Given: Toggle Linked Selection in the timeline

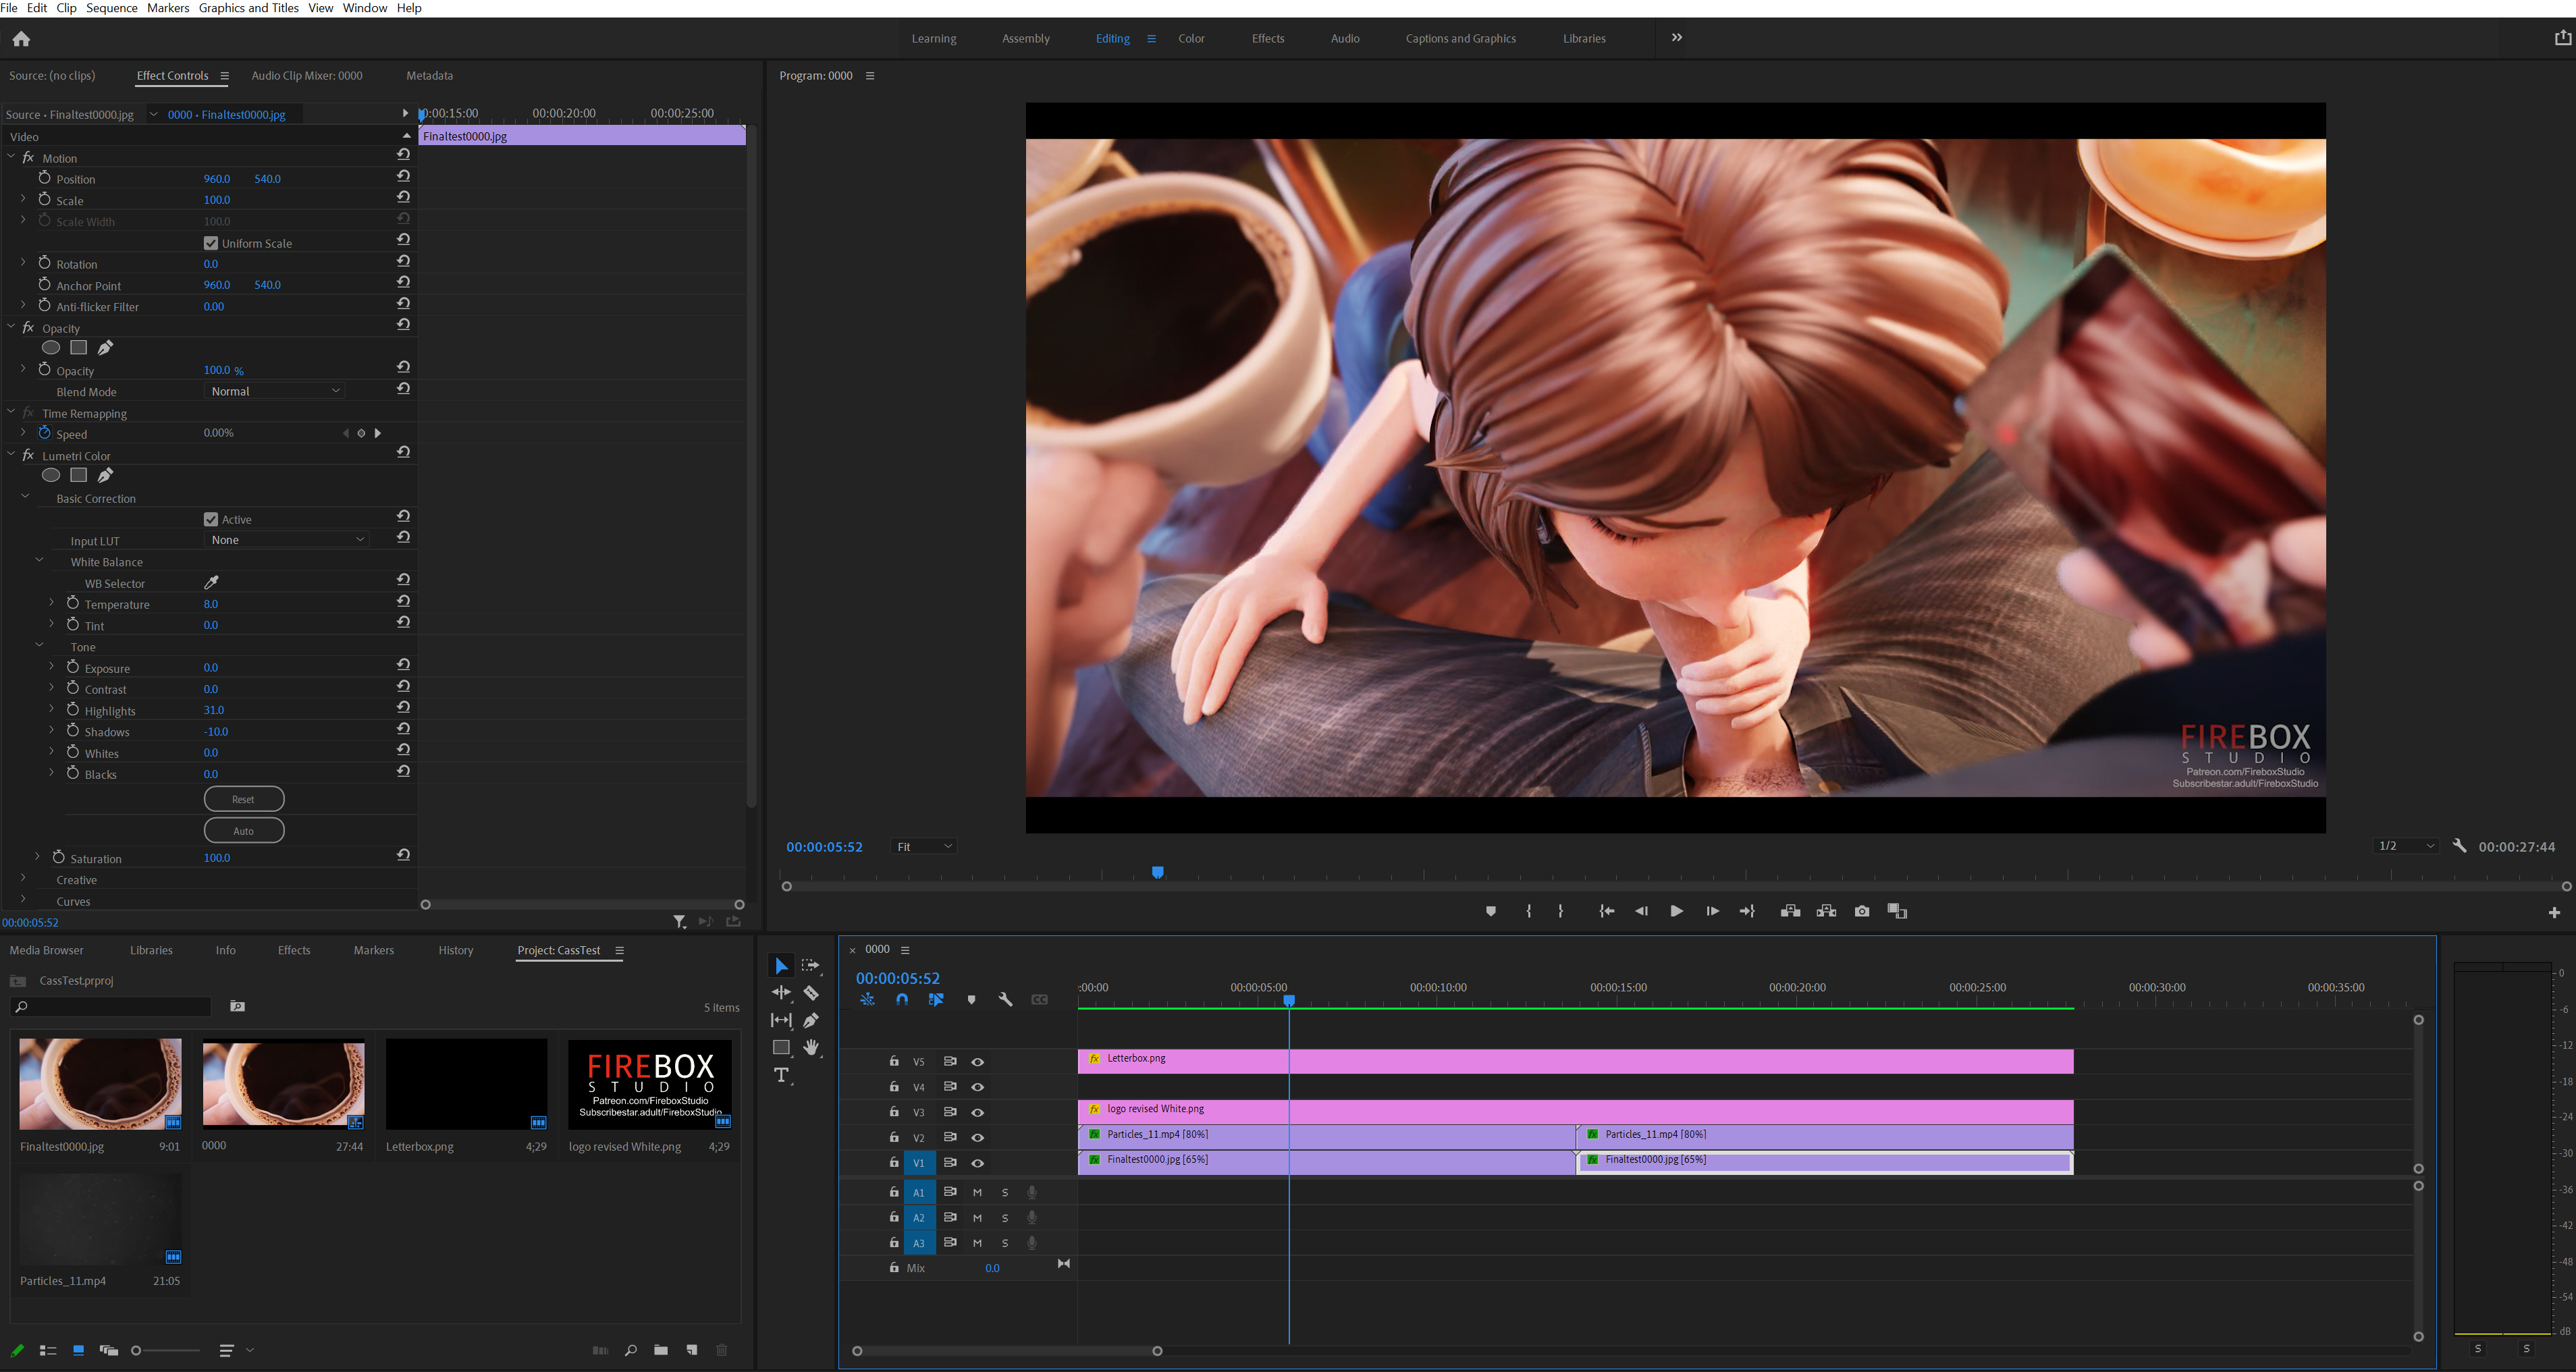Looking at the screenshot, I should [x=936, y=1000].
